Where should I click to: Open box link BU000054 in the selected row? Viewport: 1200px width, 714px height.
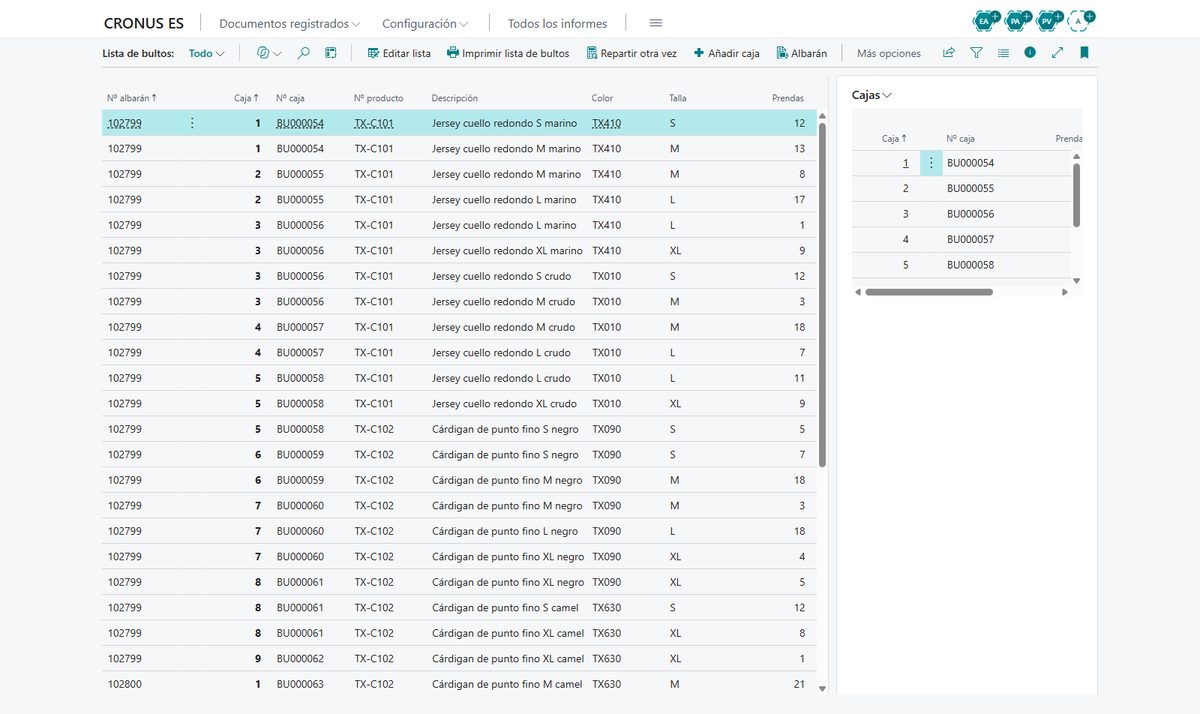[x=300, y=123]
